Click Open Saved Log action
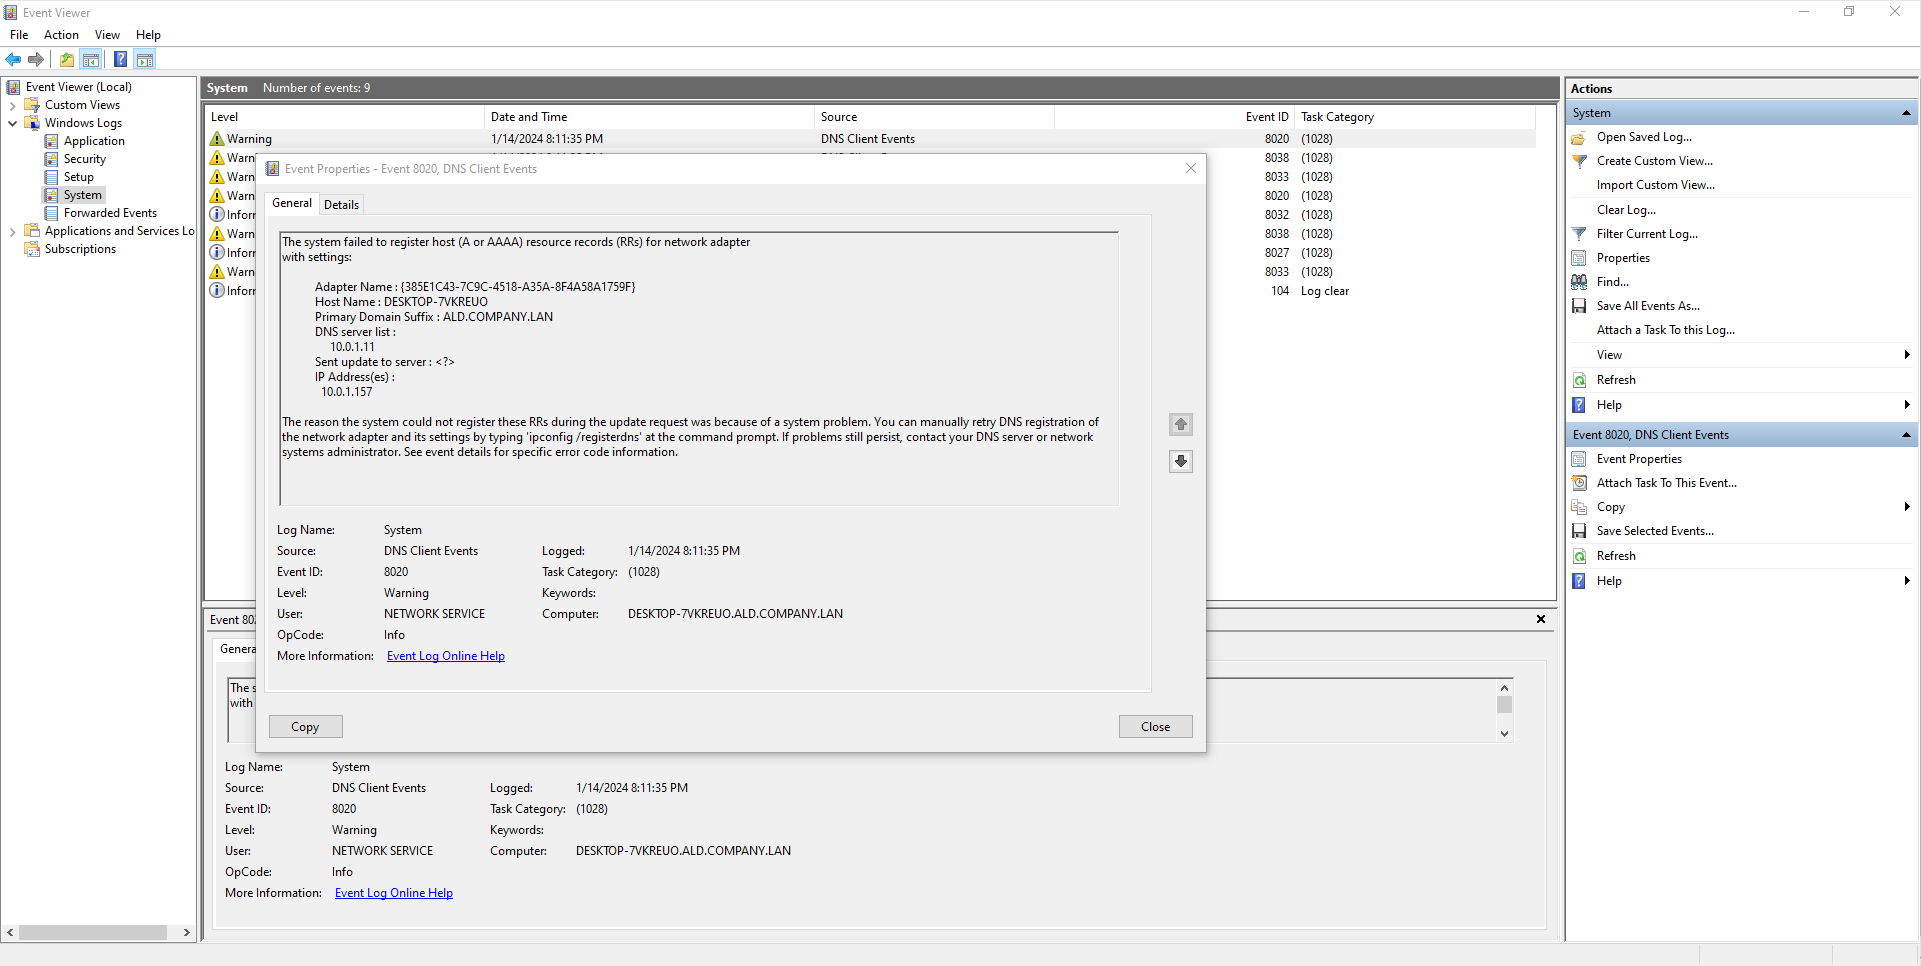1921x966 pixels. (1644, 137)
